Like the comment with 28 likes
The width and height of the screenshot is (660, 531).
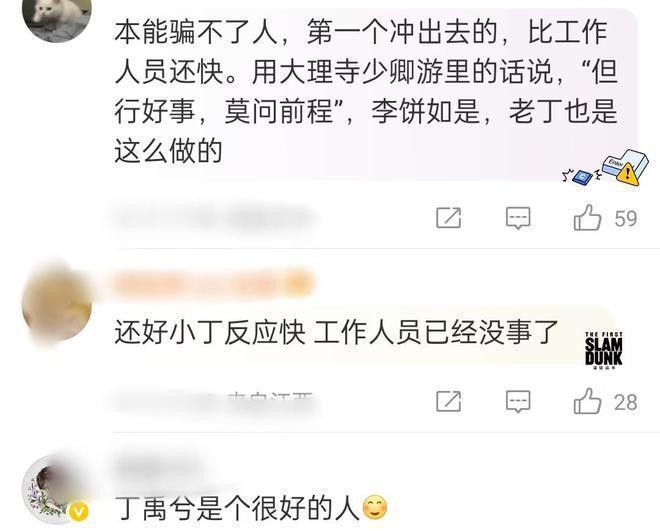(587, 401)
